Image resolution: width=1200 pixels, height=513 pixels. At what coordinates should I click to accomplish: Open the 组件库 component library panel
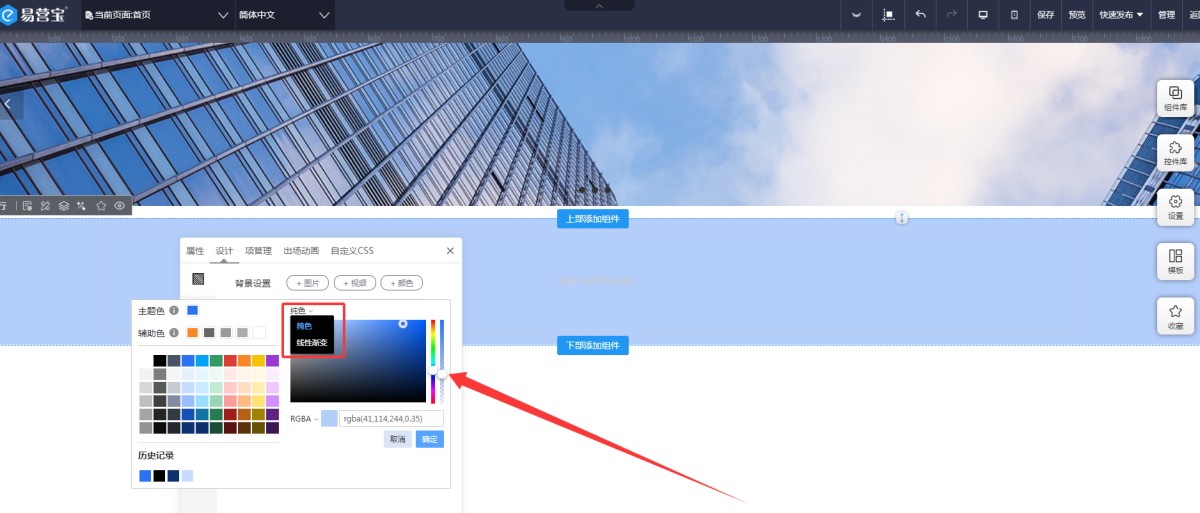pyautogui.click(x=1175, y=98)
